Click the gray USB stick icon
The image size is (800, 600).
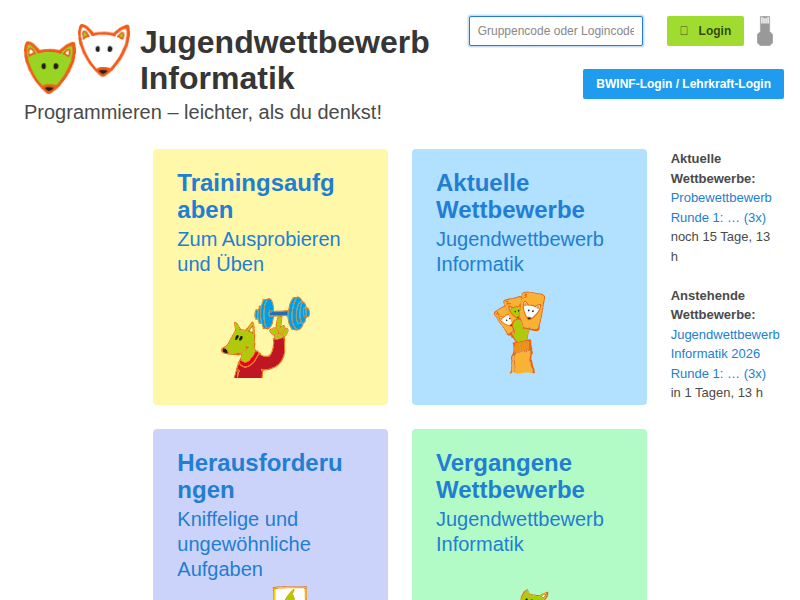coord(765,31)
